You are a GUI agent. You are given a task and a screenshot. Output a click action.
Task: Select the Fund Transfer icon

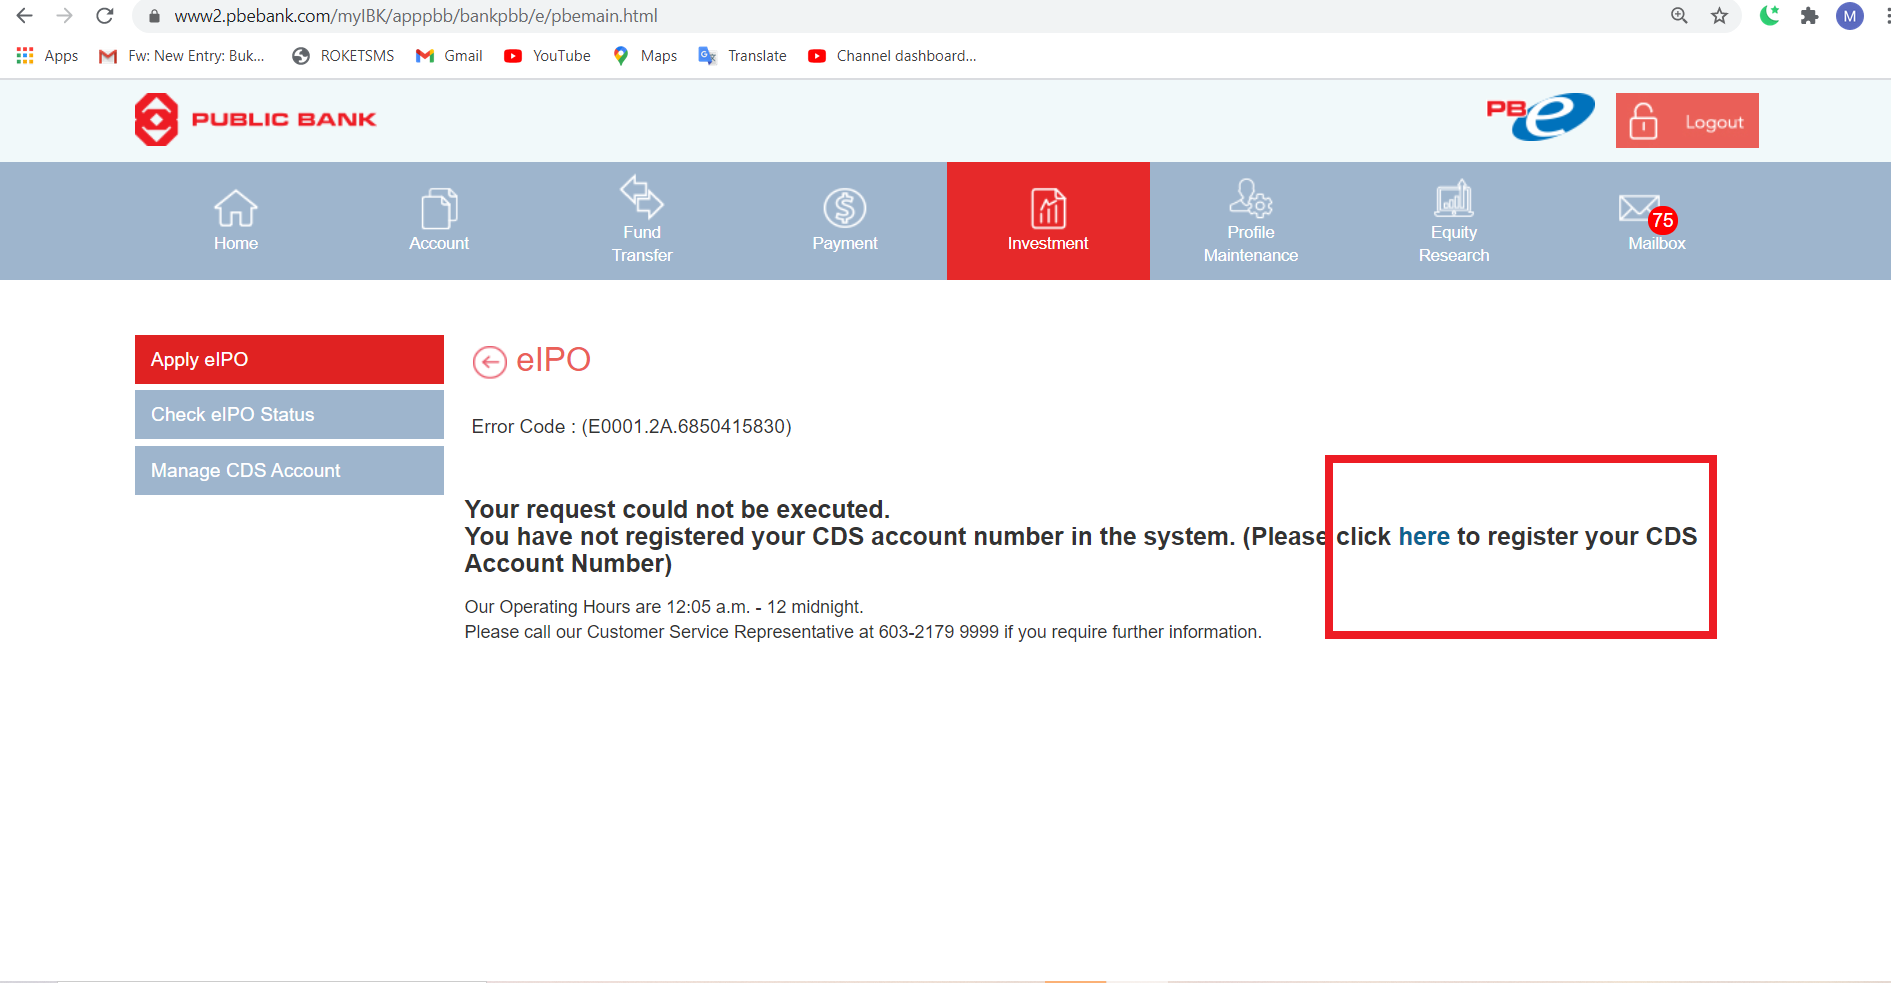point(641,197)
